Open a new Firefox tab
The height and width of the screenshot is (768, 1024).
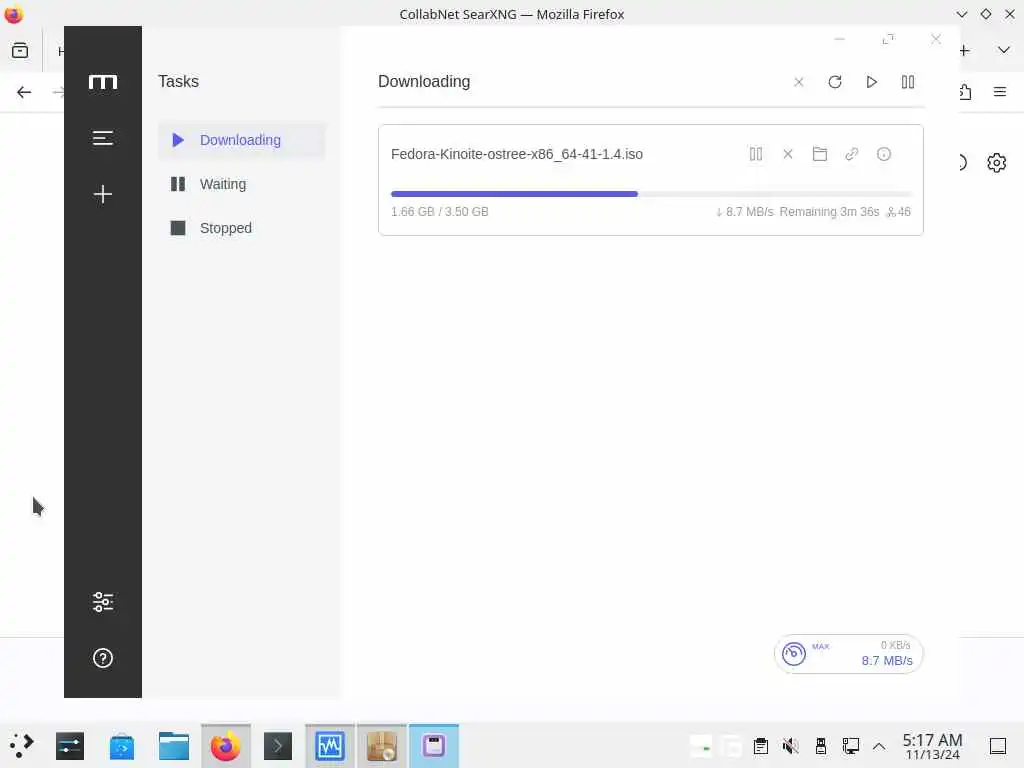965,50
